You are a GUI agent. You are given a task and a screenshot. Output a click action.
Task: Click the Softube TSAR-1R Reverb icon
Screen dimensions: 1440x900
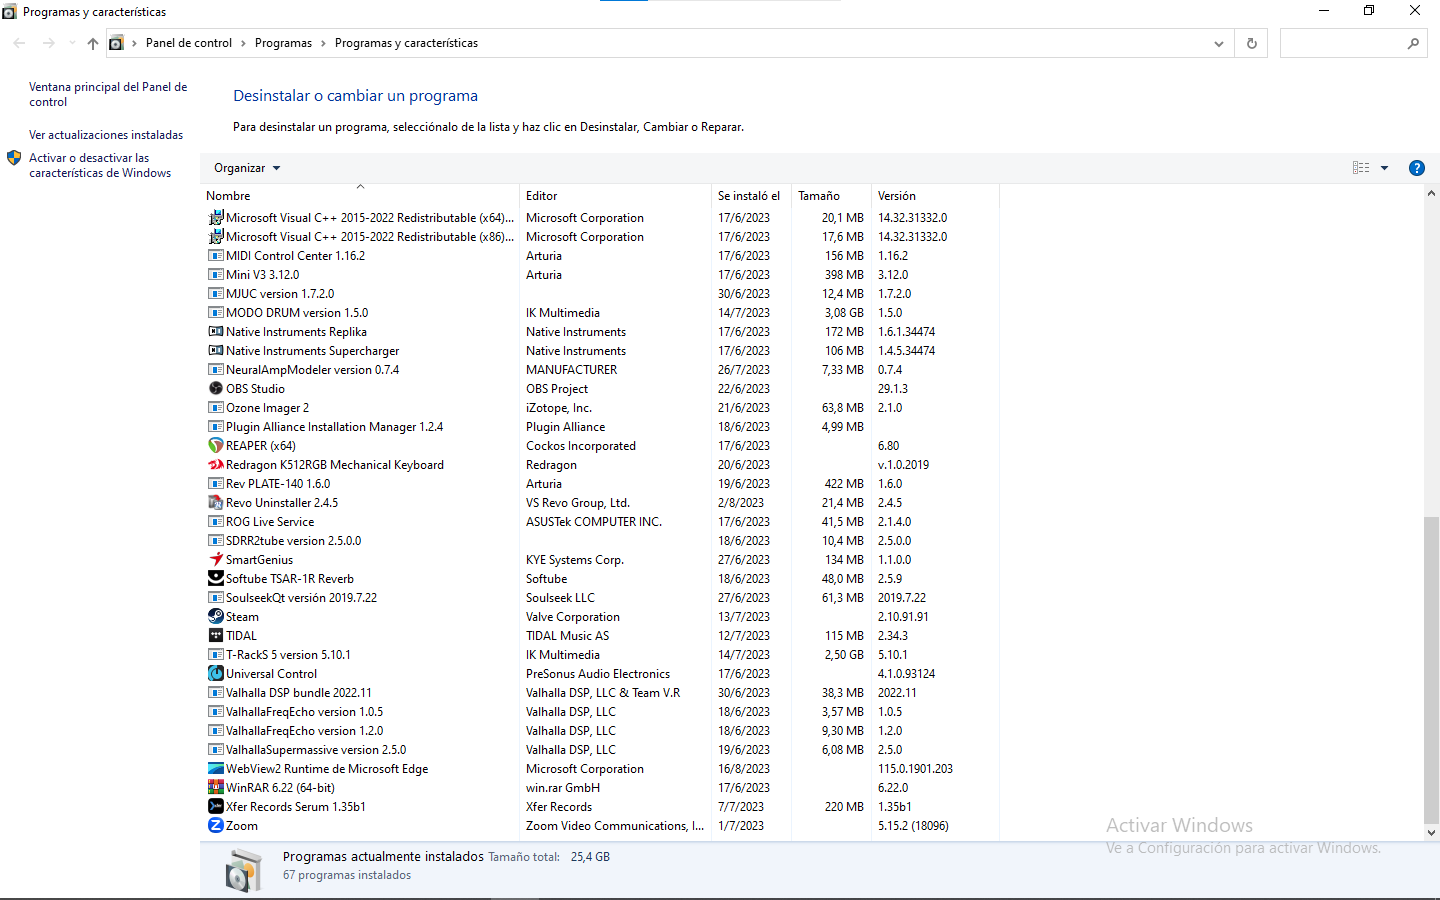coord(215,579)
